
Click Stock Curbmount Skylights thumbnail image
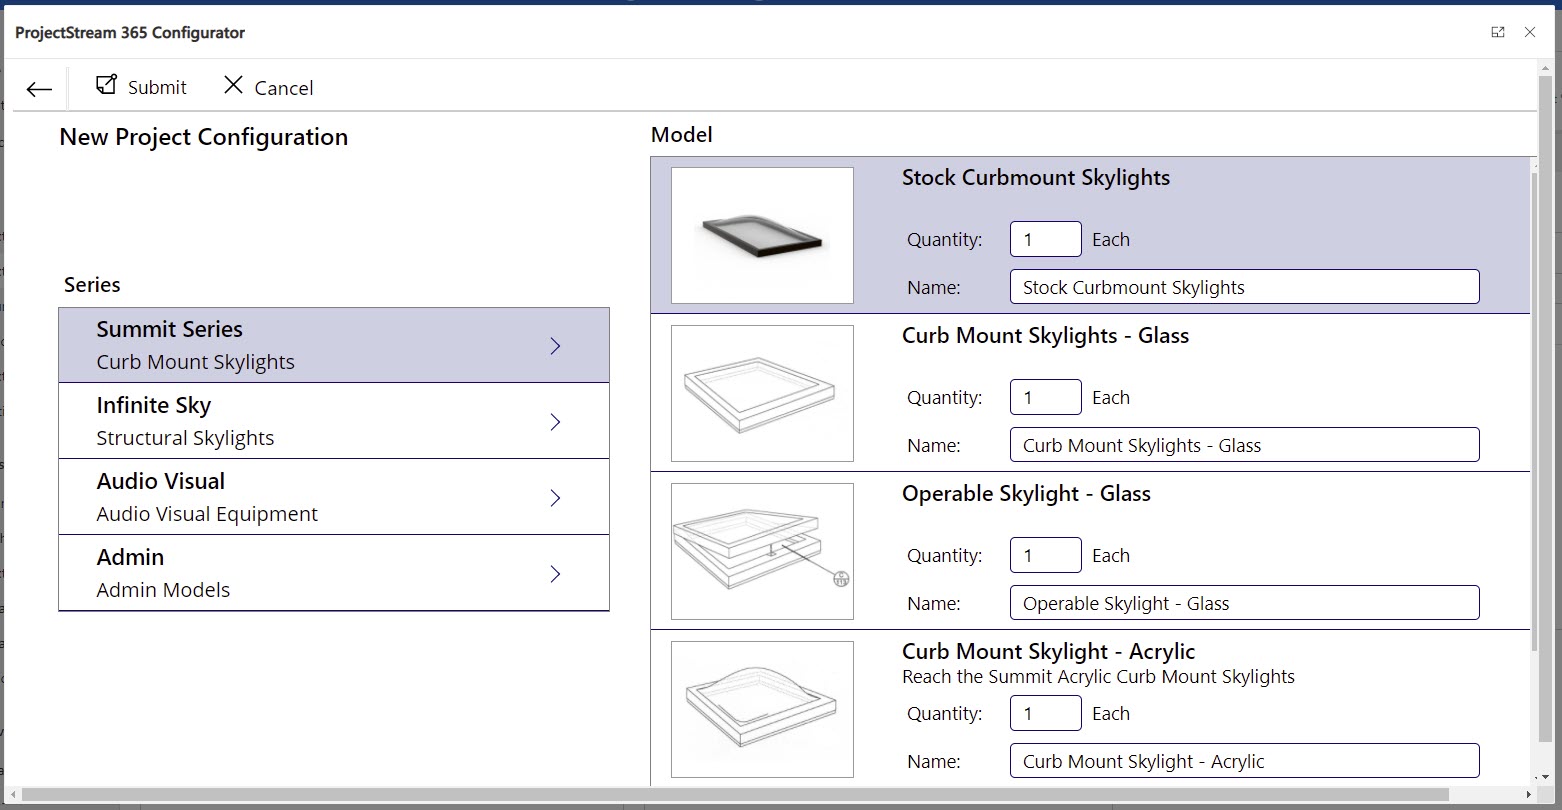tap(762, 236)
